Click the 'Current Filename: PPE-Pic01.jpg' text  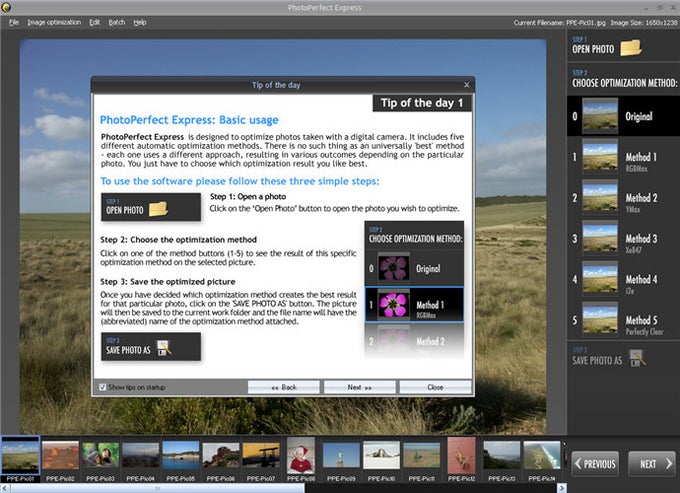(x=559, y=23)
